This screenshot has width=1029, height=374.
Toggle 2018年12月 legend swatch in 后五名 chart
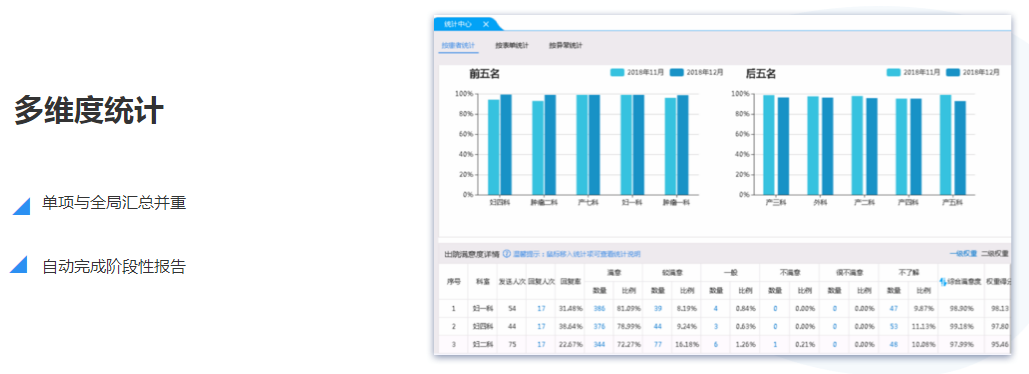[954, 72]
